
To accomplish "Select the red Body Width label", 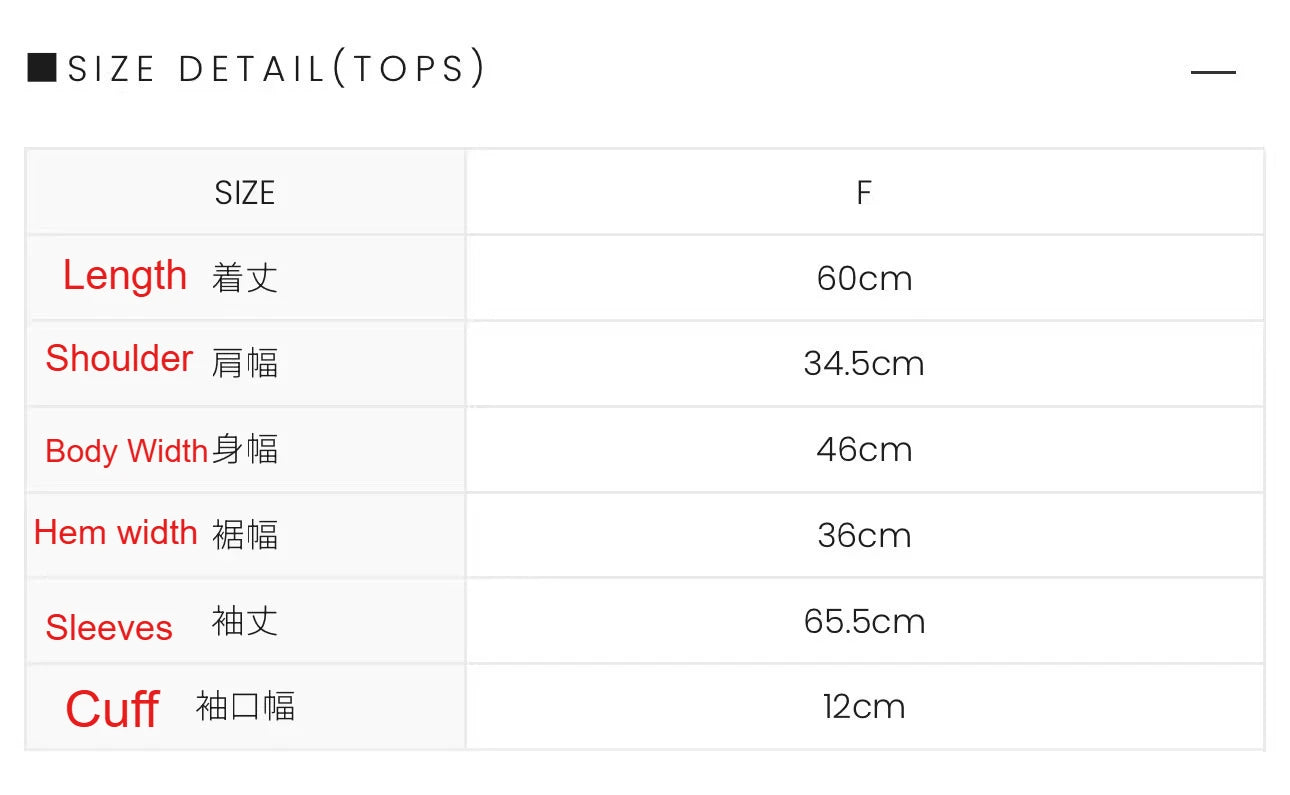I will point(126,450).
